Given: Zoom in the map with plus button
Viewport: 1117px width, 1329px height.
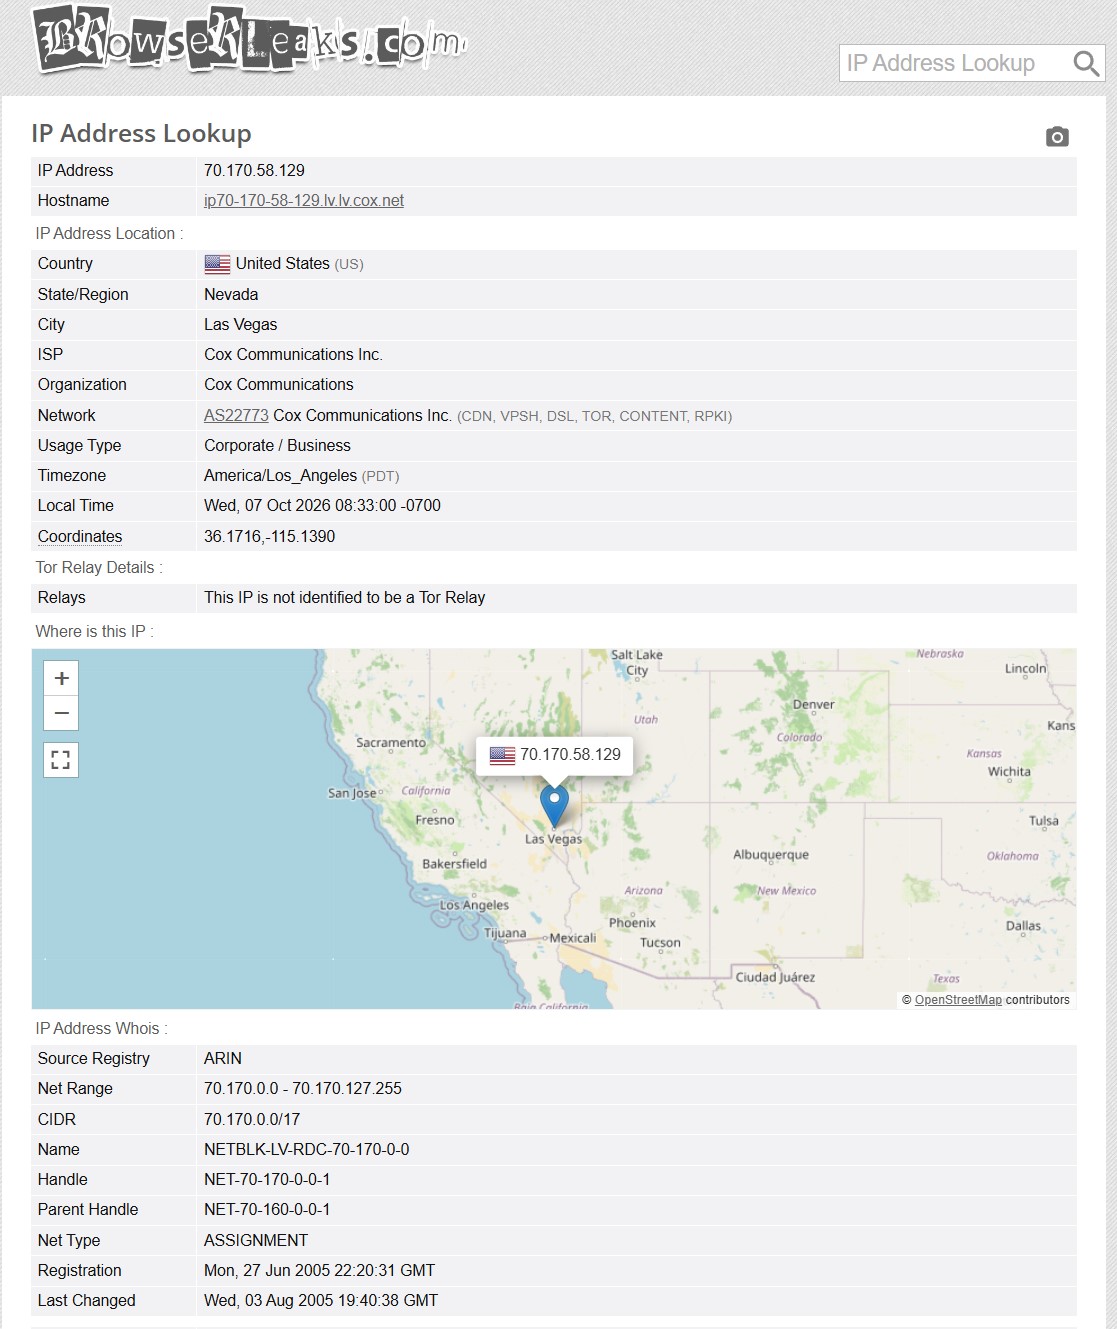Looking at the screenshot, I should (x=61, y=678).
